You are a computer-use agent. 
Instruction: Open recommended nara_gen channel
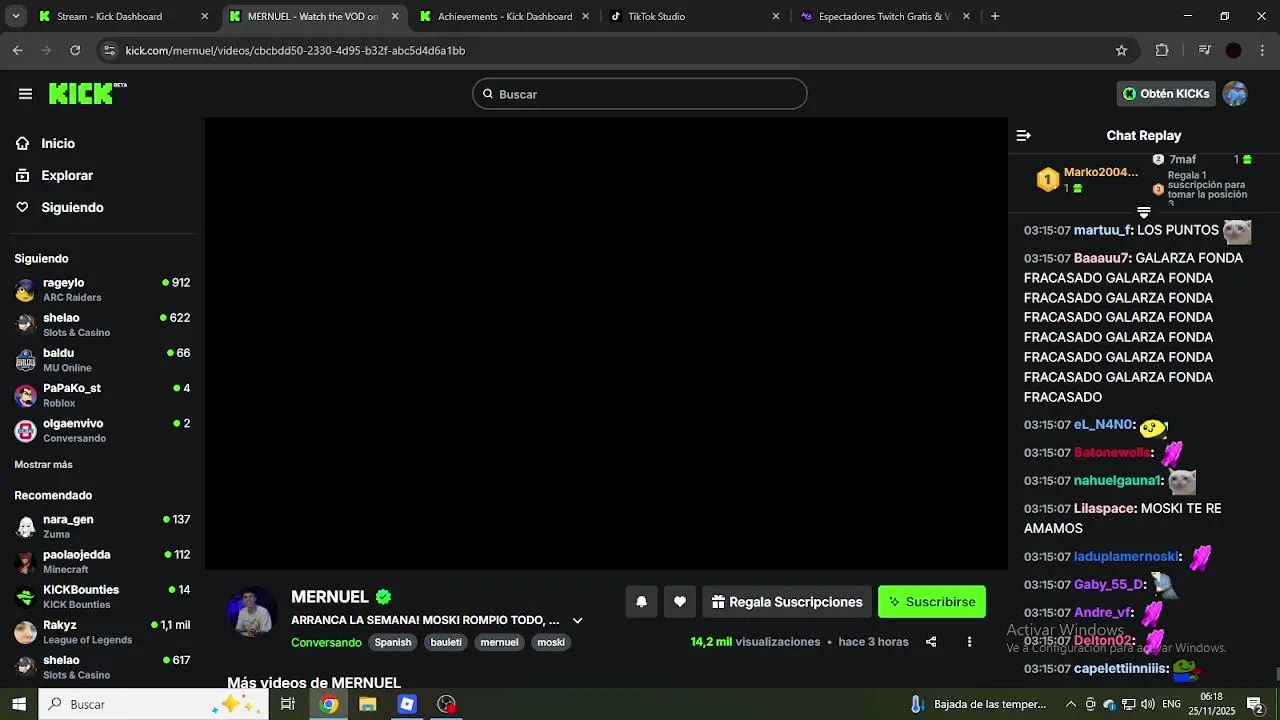coord(102,526)
